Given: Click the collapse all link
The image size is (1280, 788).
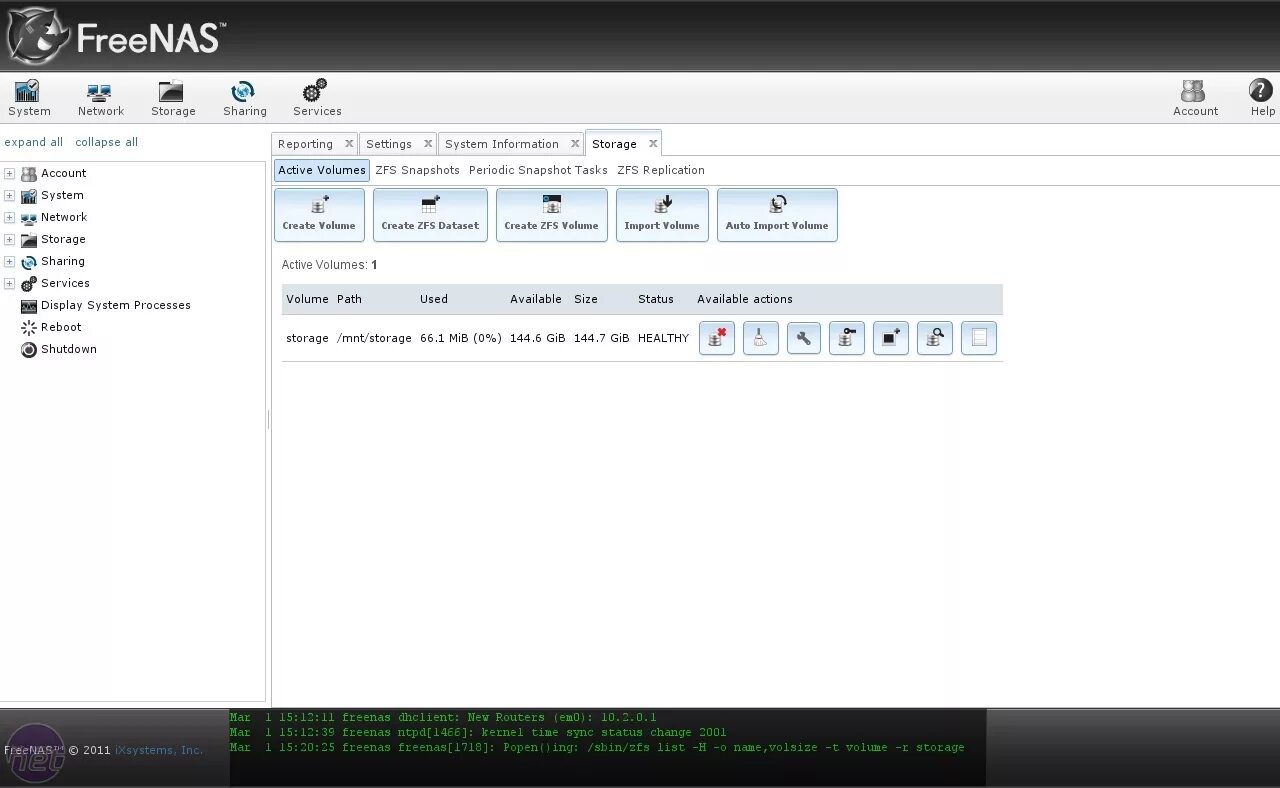Looking at the screenshot, I should click(x=106, y=142).
